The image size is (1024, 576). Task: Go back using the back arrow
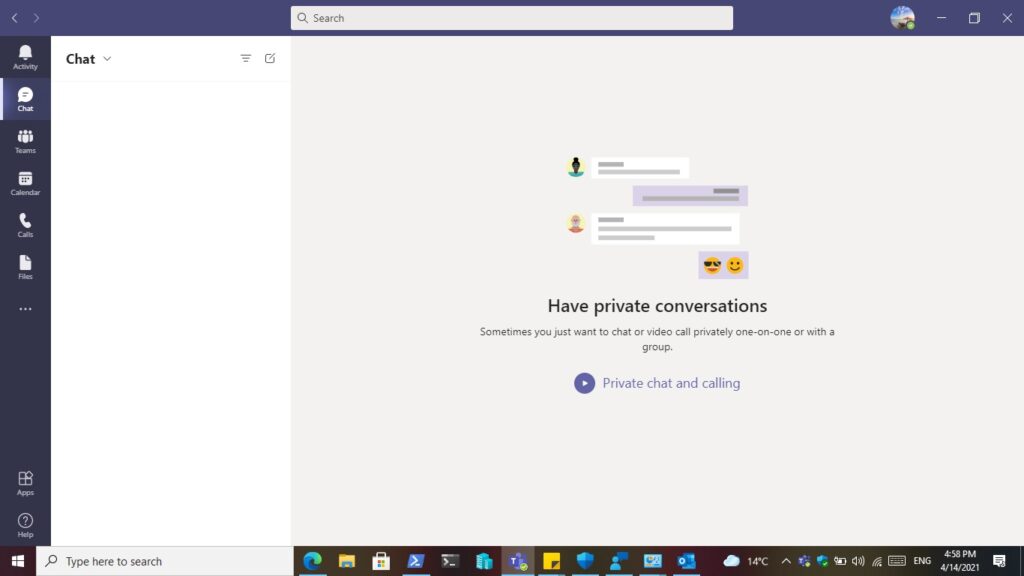(15, 18)
